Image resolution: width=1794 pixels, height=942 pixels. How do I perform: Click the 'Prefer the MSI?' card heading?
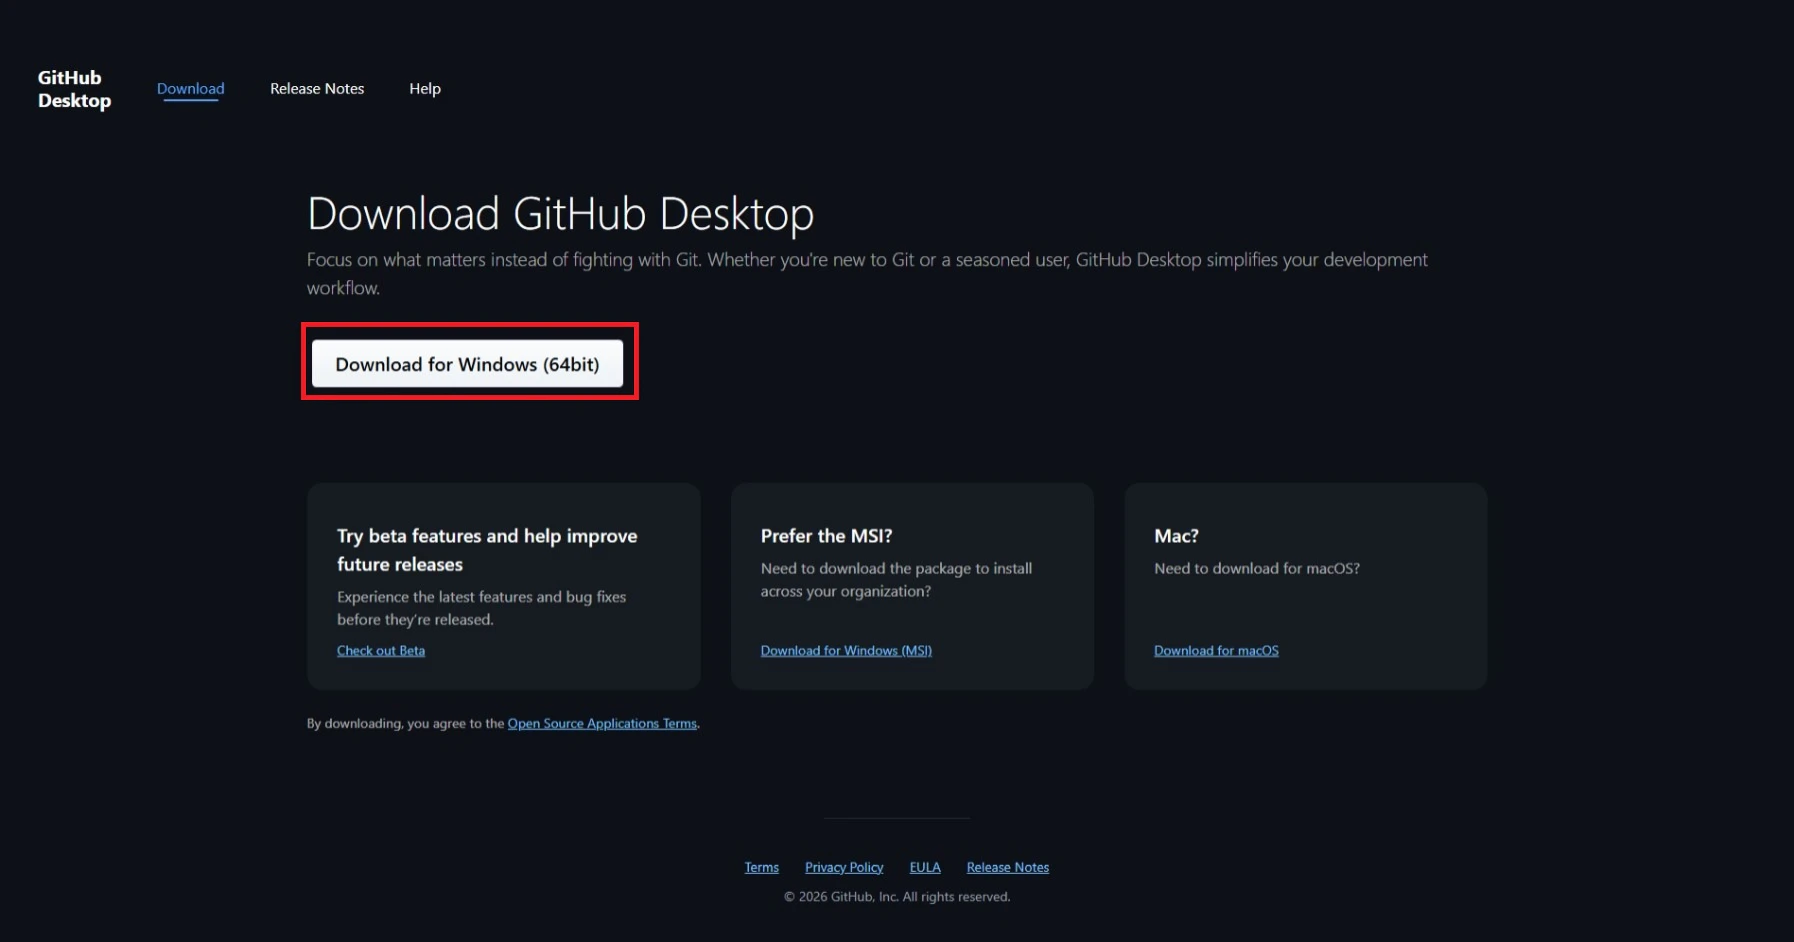(826, 536)
